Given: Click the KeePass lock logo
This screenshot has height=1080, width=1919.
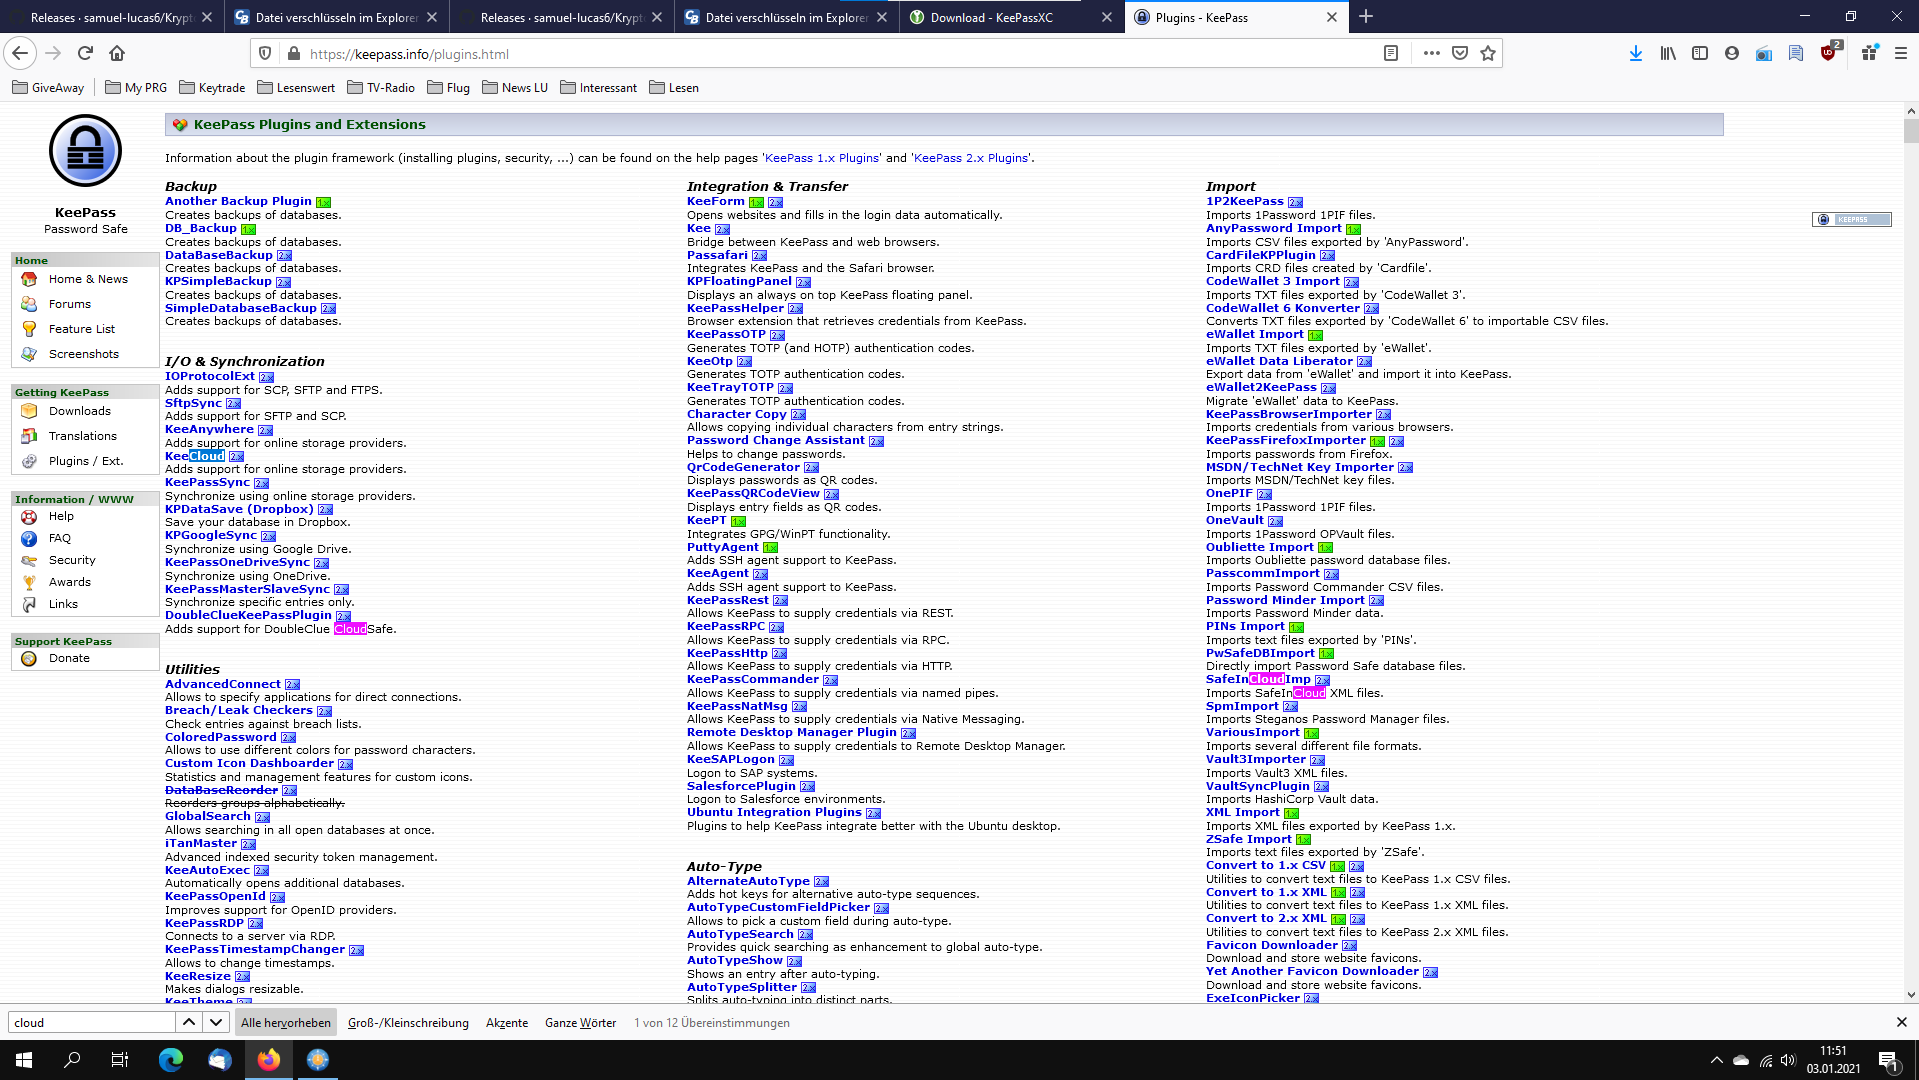Looking at the screenshot, I should 85,151.
